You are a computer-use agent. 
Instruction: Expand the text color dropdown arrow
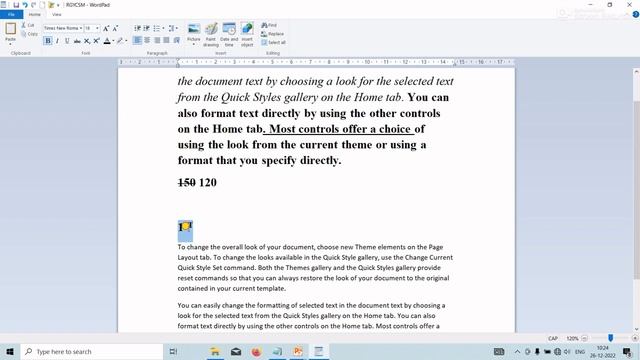(113, 41)
